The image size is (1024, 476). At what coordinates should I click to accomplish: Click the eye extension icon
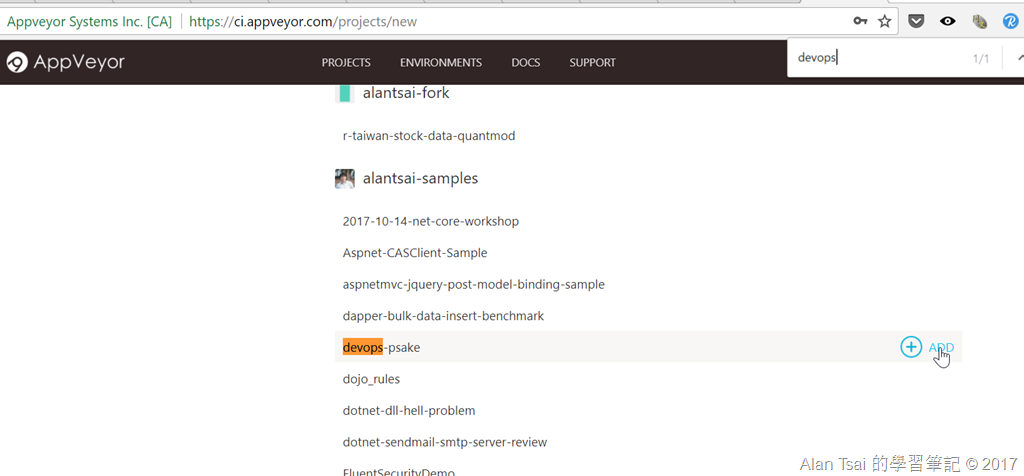coord(948,22)
